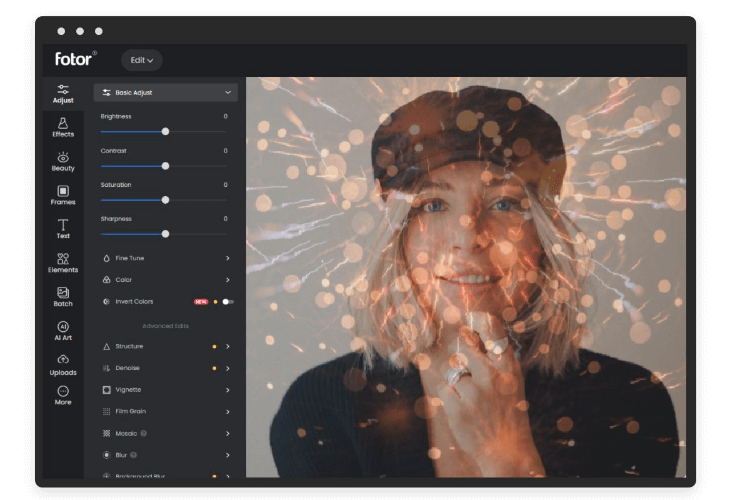Show More tools in sidebar
This screenshot has width=750, height=500.
coord(63,396)
